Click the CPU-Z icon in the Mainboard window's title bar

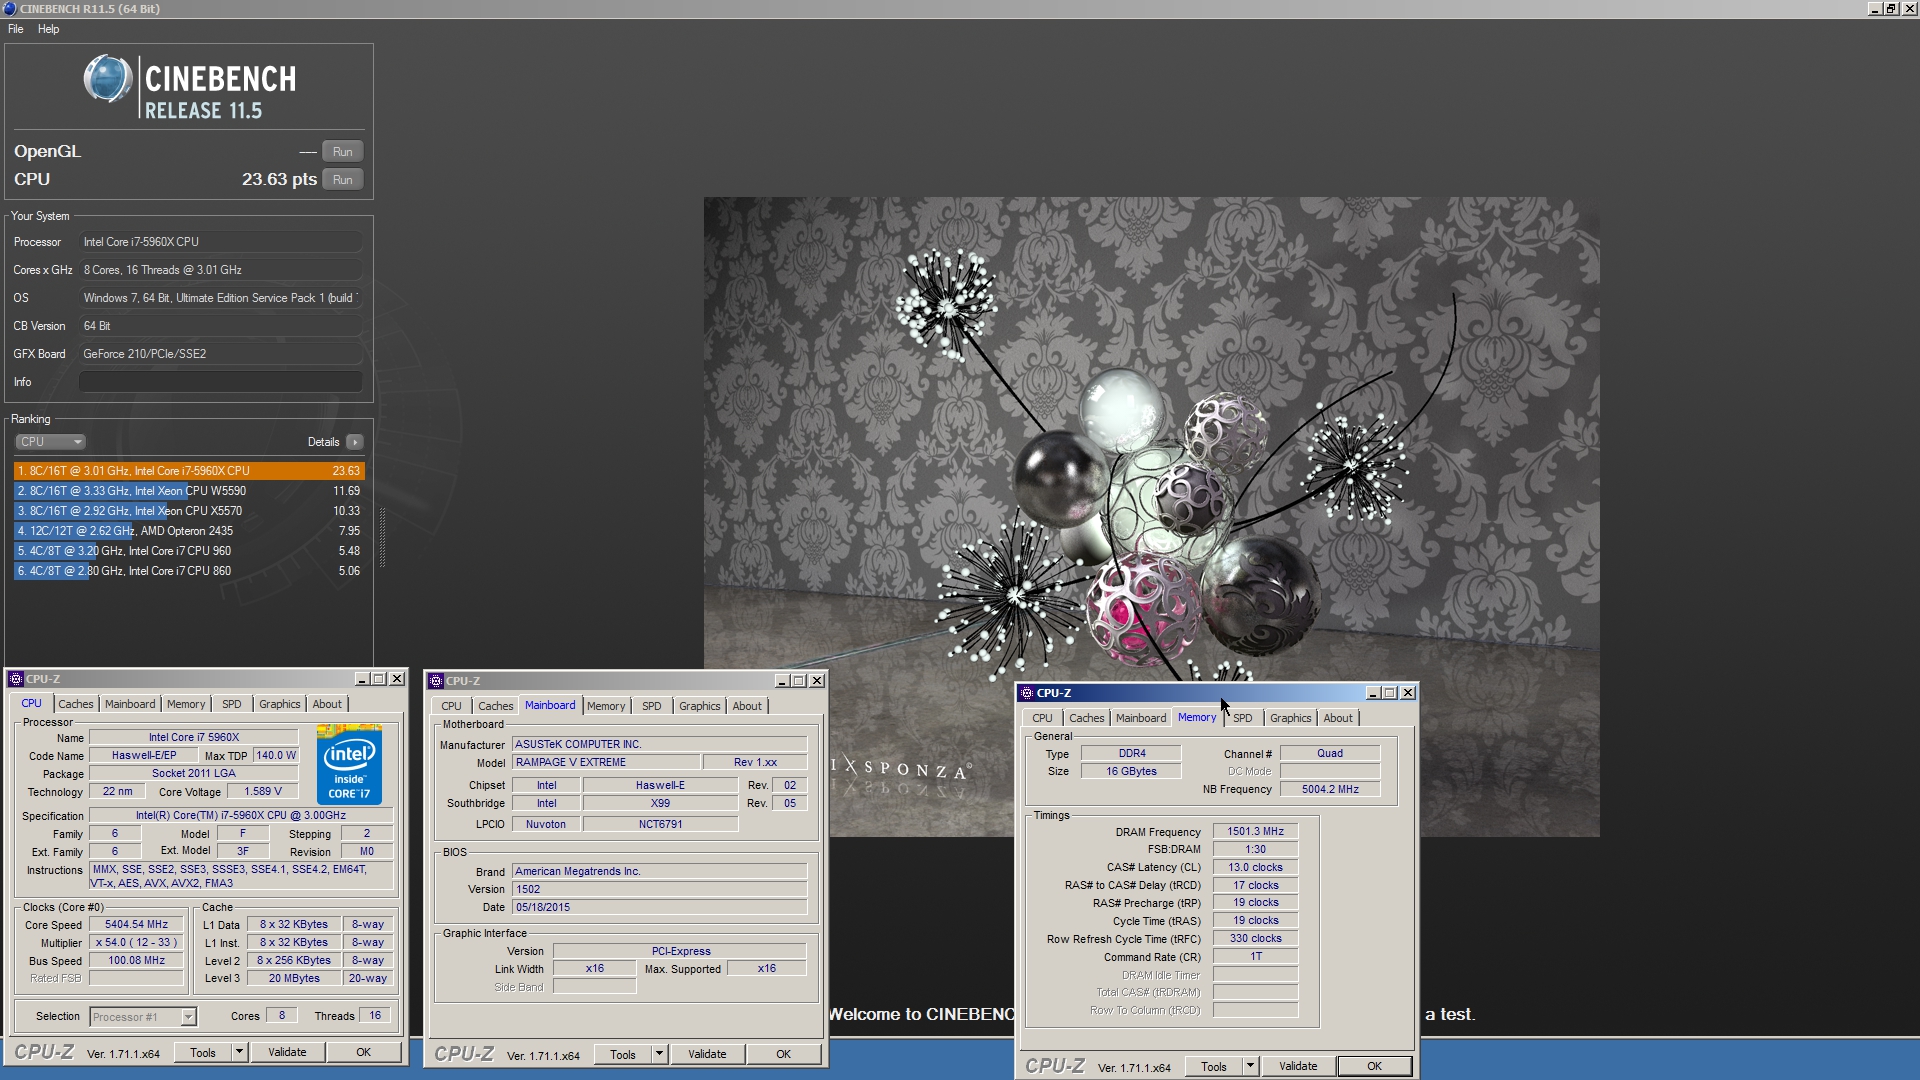tap(436, 681)
